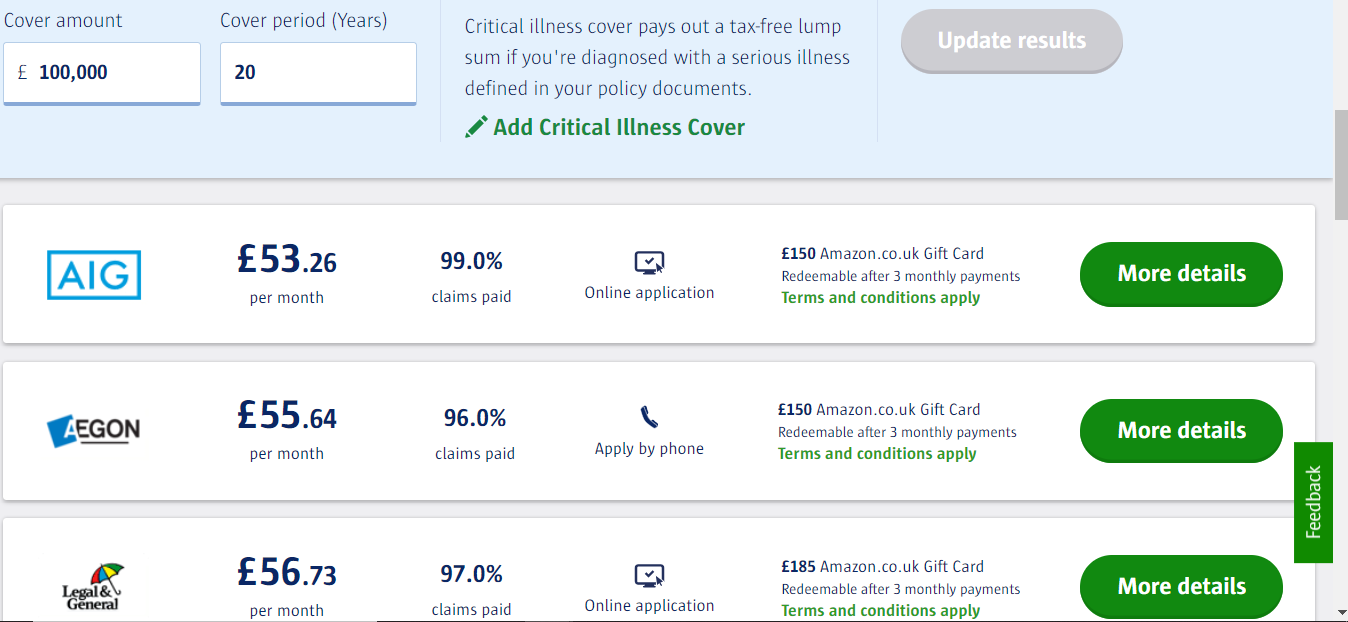This screenshot has width=1348, height=622.
Task: Open More details for Aegon quote
Action: pyautogui.click(x=1181, y=431)
